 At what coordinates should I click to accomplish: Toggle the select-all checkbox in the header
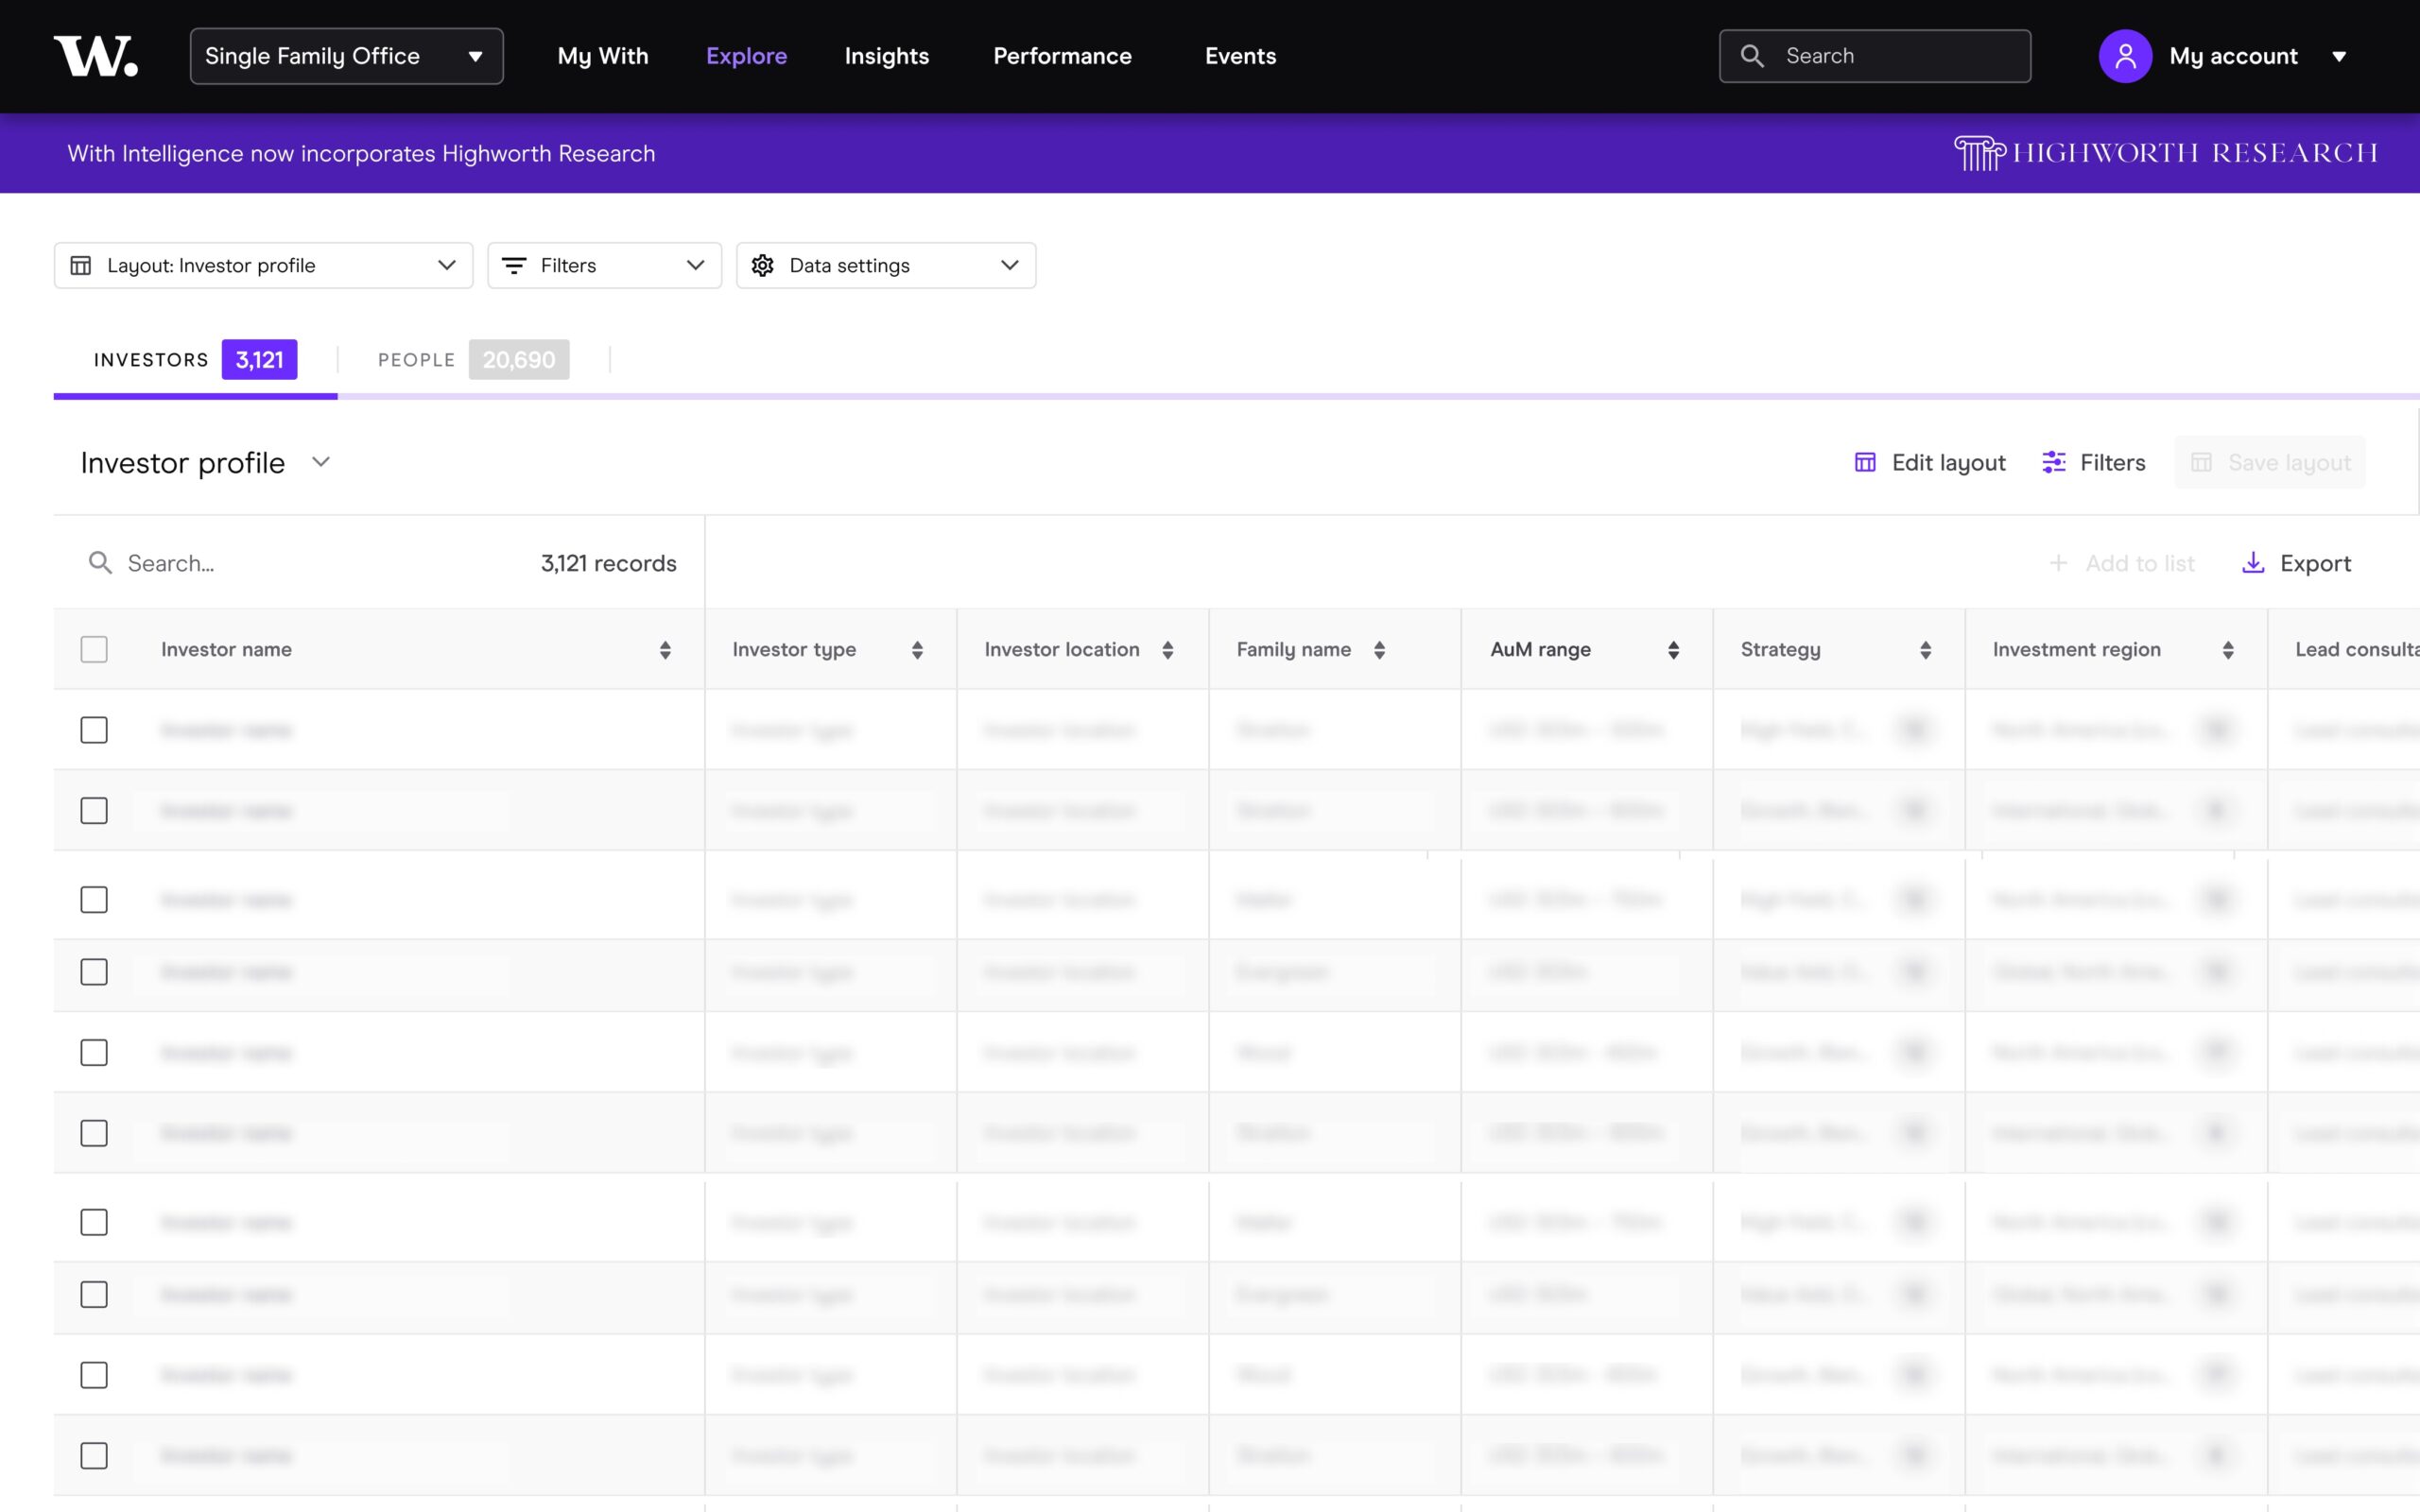click(x=94, y=649)
